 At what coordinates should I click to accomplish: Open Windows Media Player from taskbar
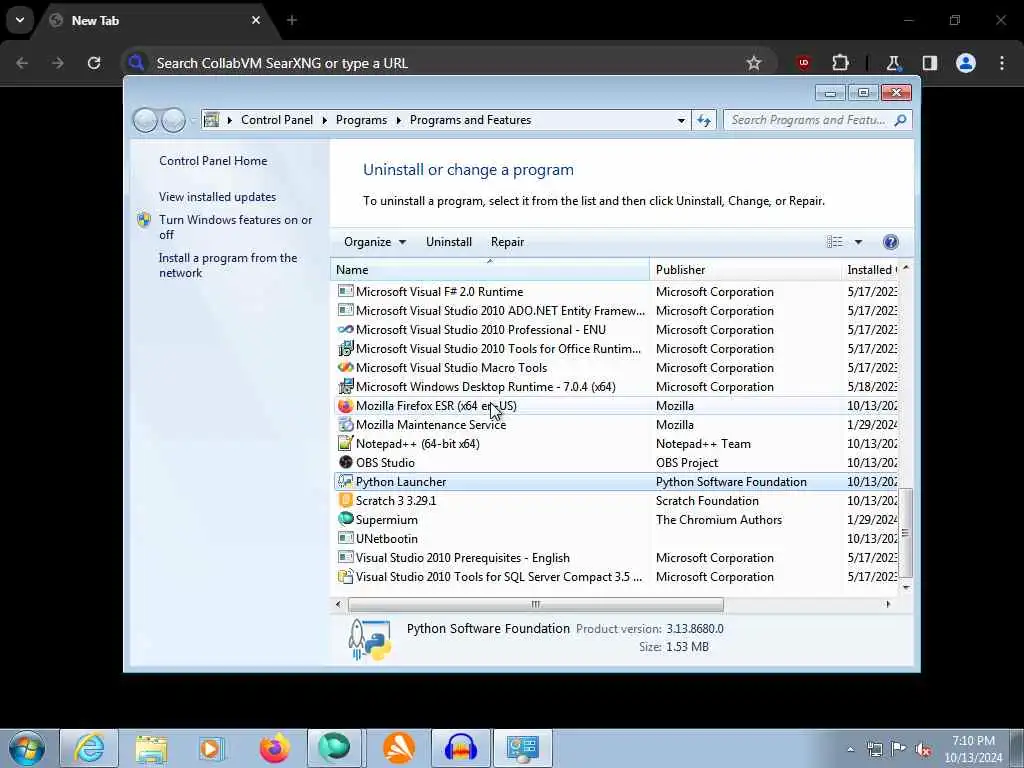click(x=212, y=748)
